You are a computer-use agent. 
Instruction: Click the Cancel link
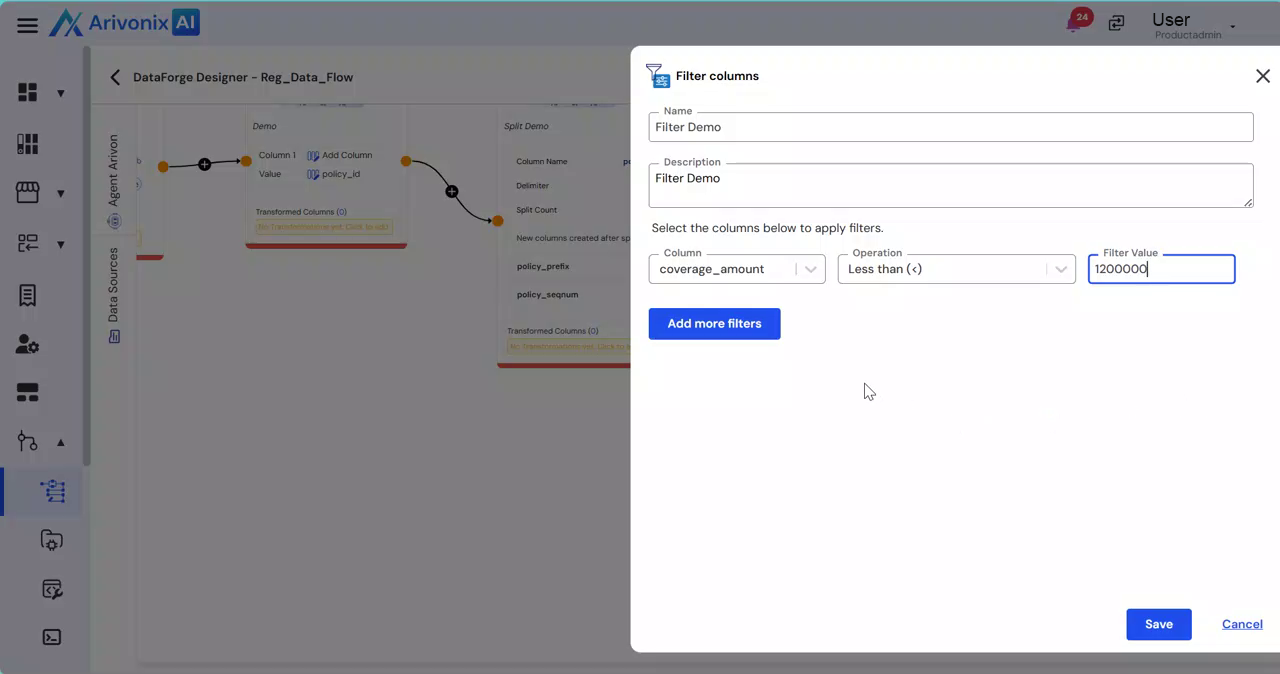tap(1241, 624)
